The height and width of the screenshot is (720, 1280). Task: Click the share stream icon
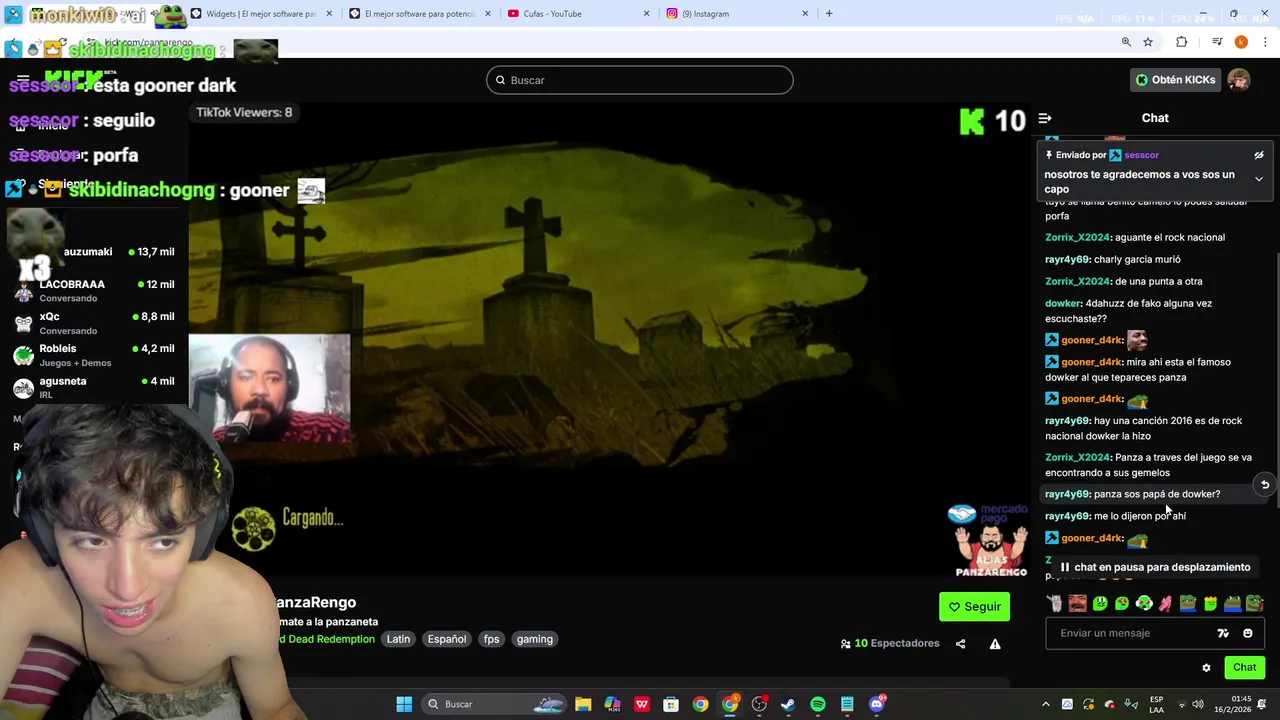click(960, 644)
